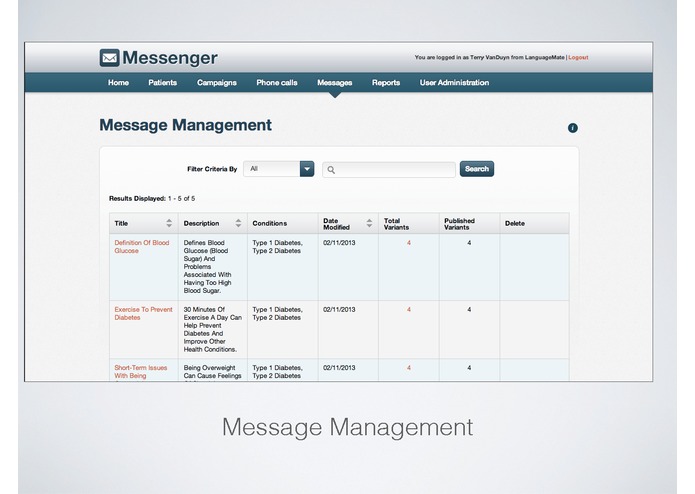Click the Filter Criteria By label
The height and width of the screenshot is (494, 695).
coord(212,169)
